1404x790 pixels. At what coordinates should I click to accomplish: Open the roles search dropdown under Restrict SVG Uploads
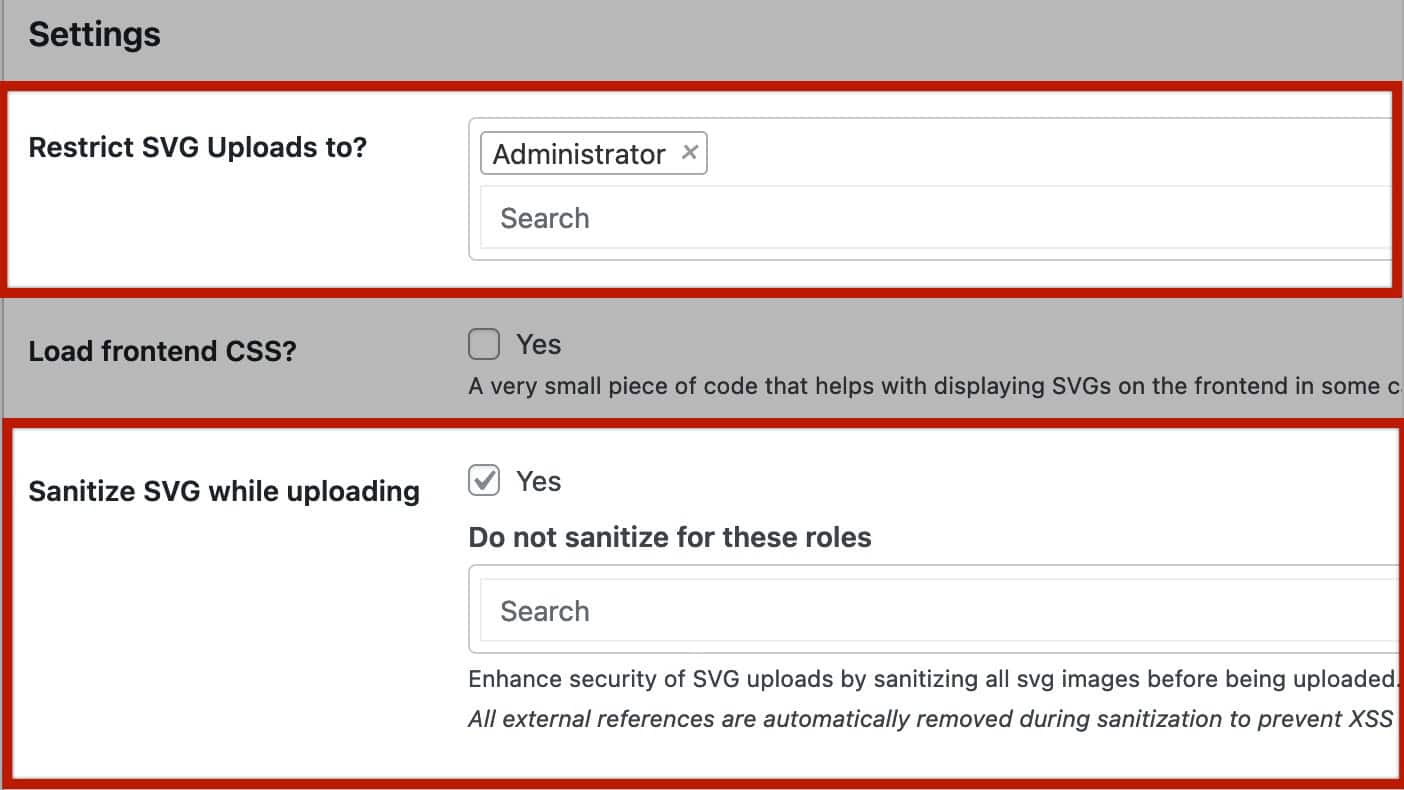(x=800, y=218)
